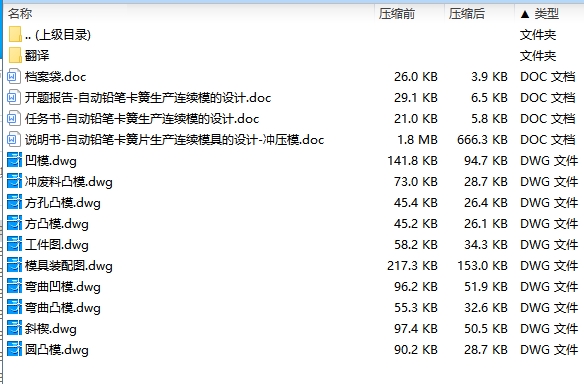584x384 pixels.
Task: Select 说明书-自动铅笔卡簧片生产连续模具的设计-冲压模.doc
Action: [174, 140]
